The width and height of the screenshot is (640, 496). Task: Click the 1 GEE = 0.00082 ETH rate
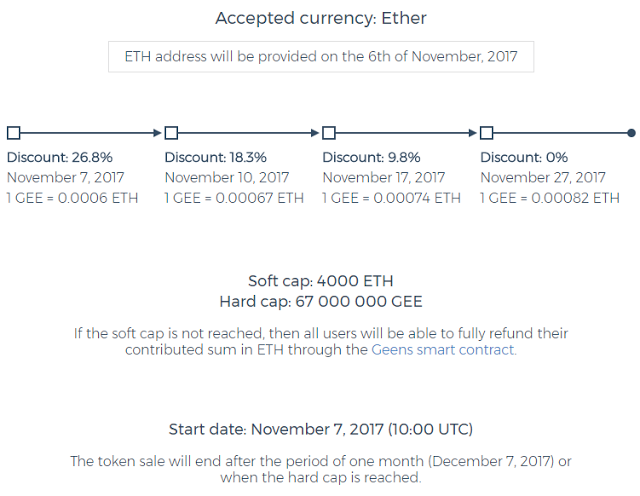click(550, 198)
